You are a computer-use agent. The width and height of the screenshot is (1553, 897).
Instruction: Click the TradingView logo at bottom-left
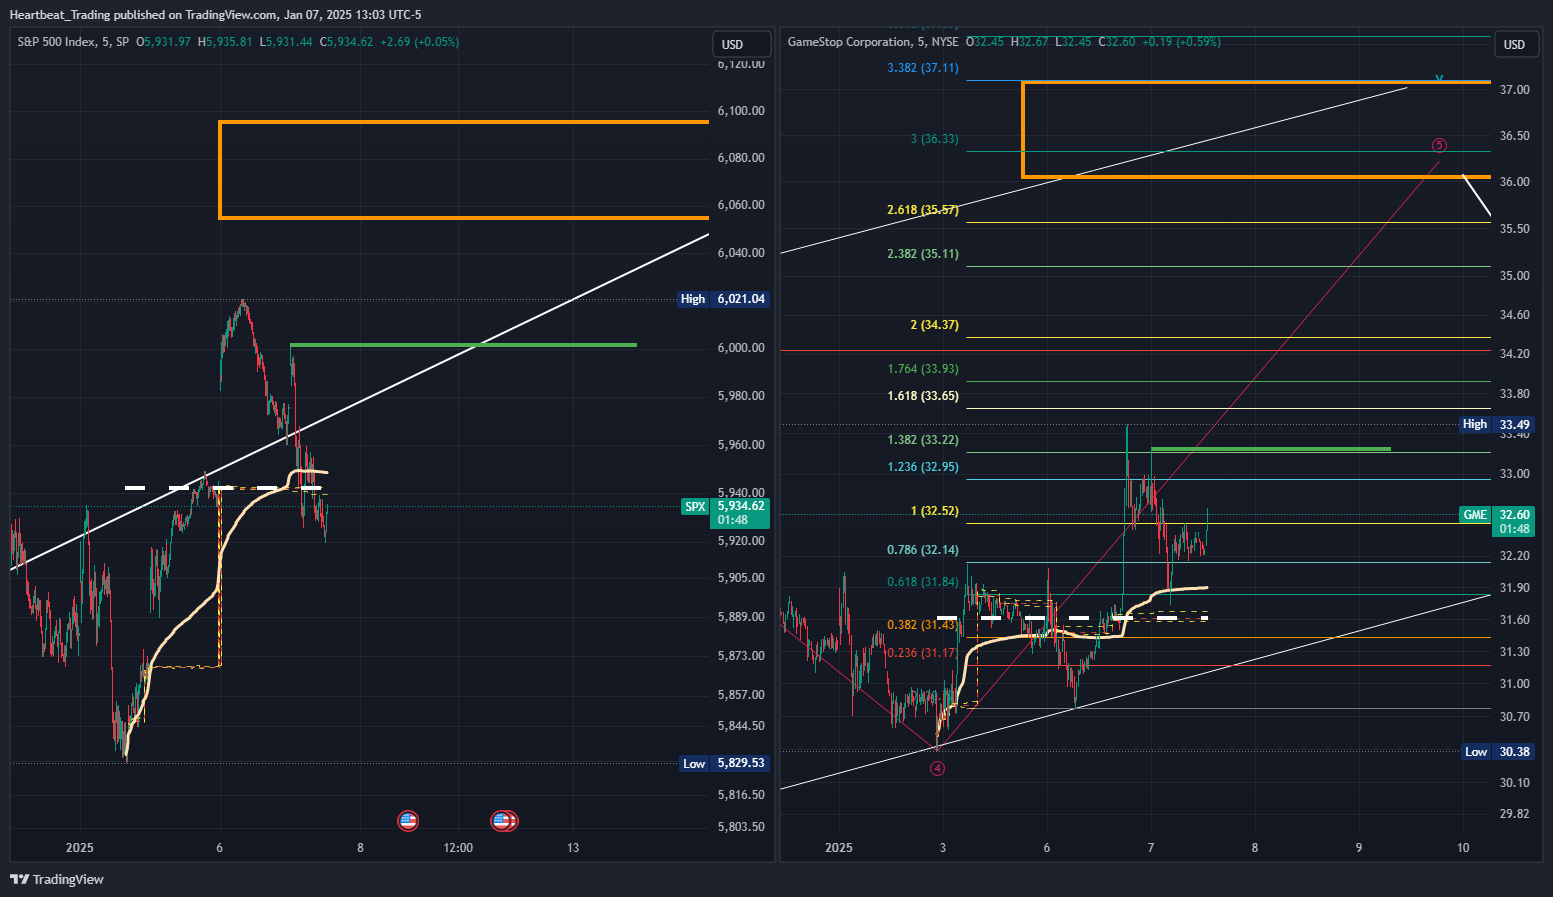coord(57,879)
